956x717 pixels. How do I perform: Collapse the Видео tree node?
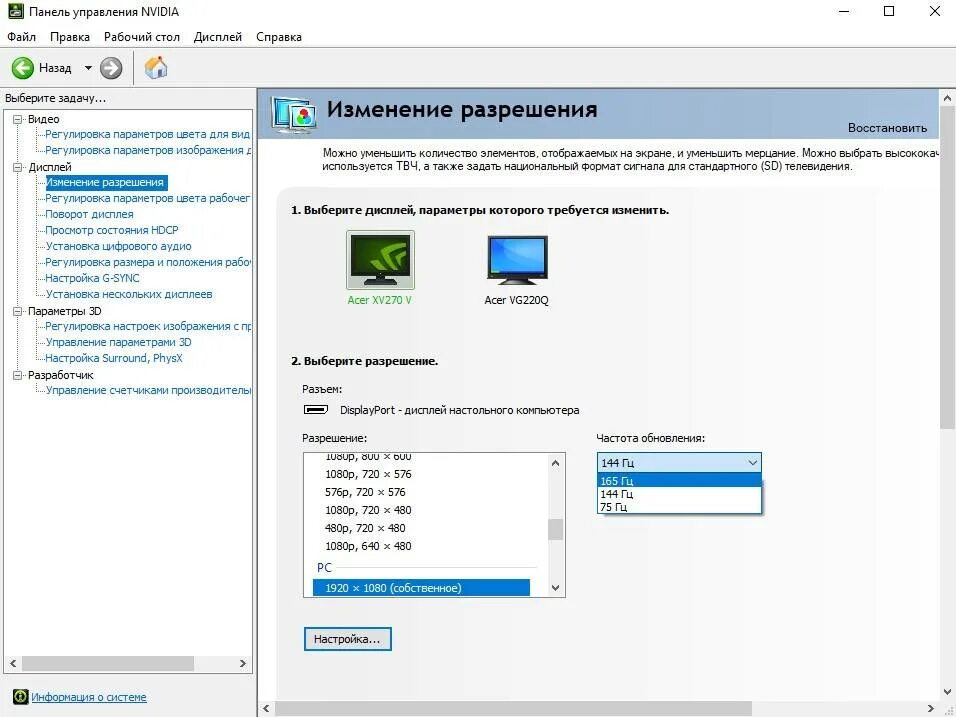point(18,119)
